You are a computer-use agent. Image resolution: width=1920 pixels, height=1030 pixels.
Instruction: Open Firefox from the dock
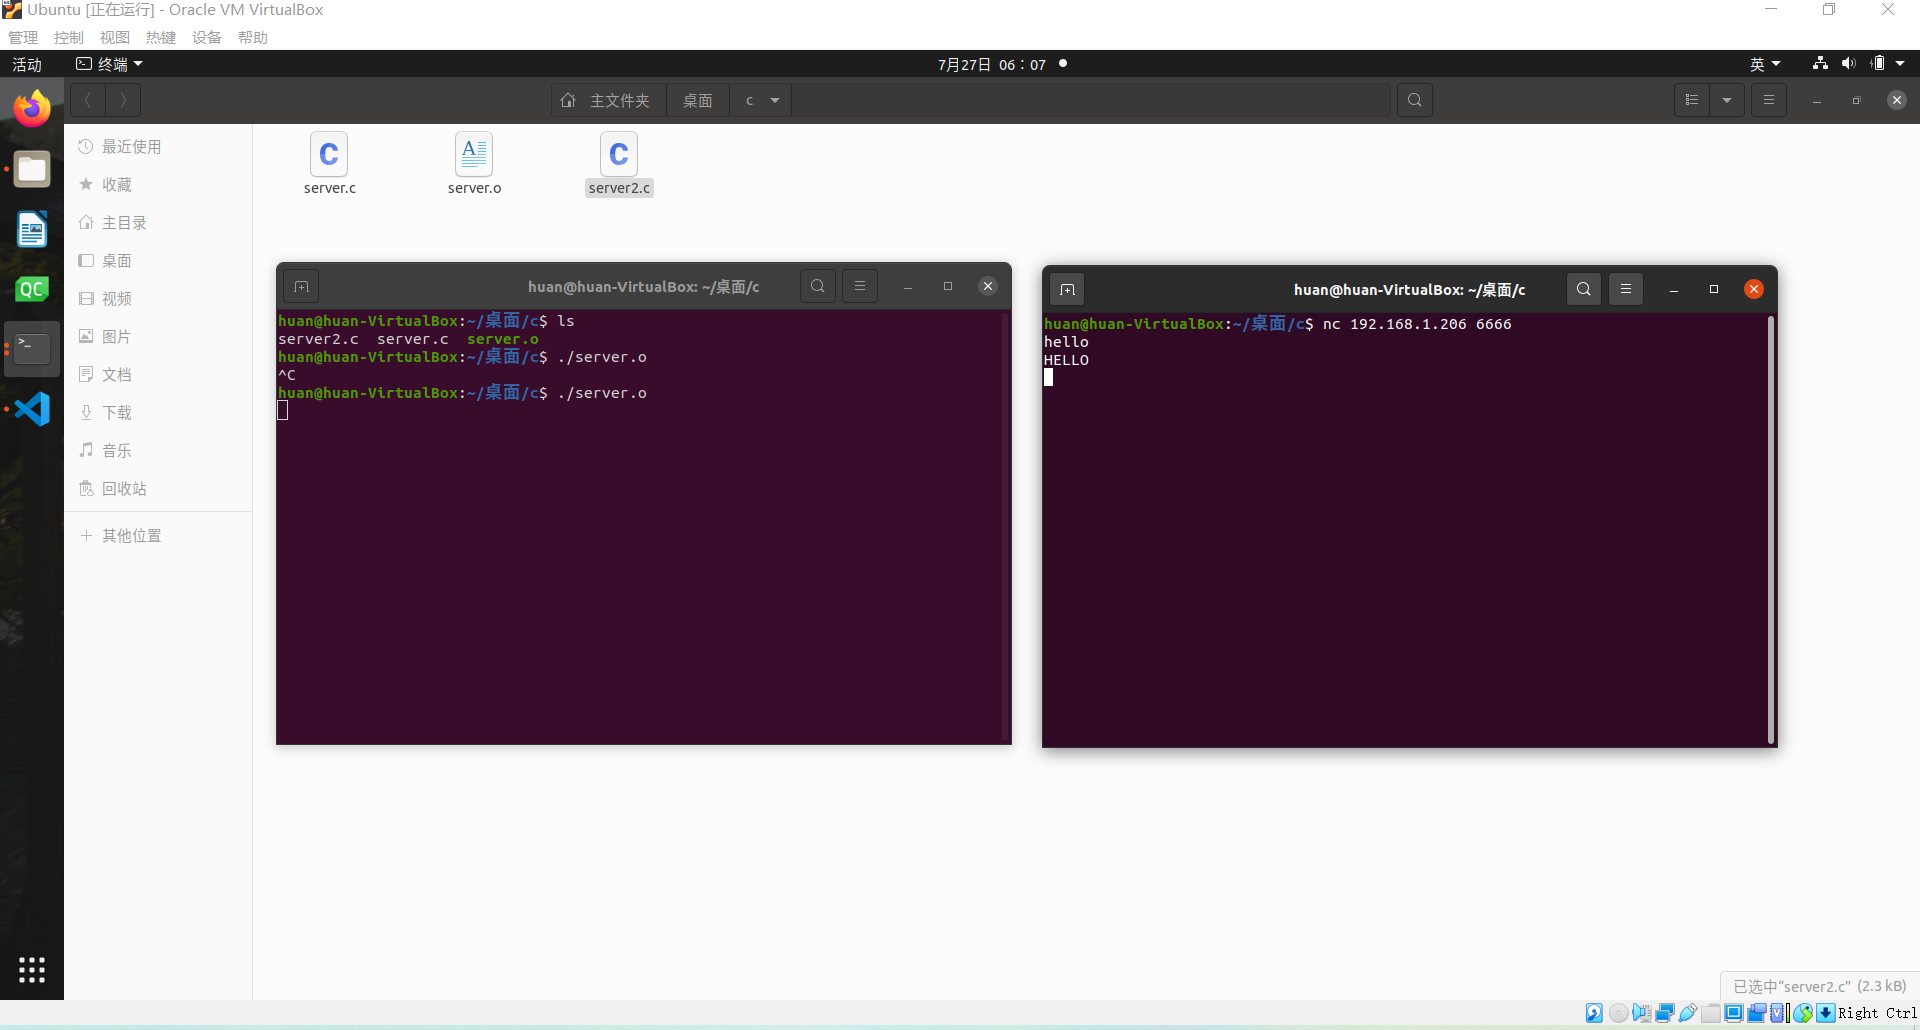point(31,108)
